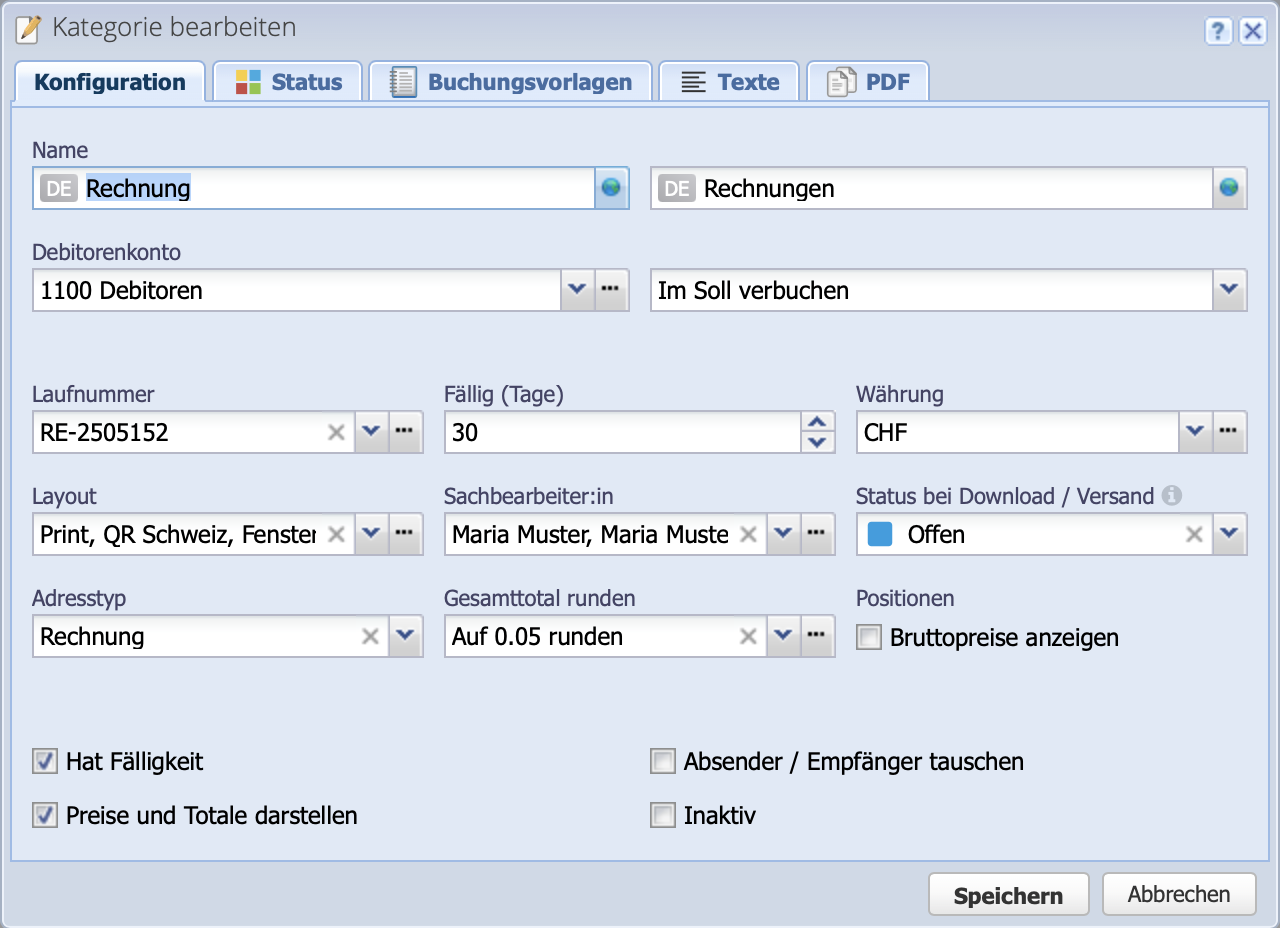
Task: Open the ellipsis picker for Debitorenkonto
Action: (x=611, y=290)
